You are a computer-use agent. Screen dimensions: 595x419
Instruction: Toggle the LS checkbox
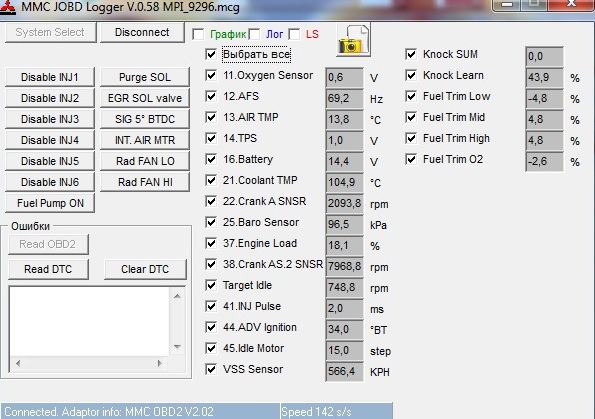pos(294,35)
